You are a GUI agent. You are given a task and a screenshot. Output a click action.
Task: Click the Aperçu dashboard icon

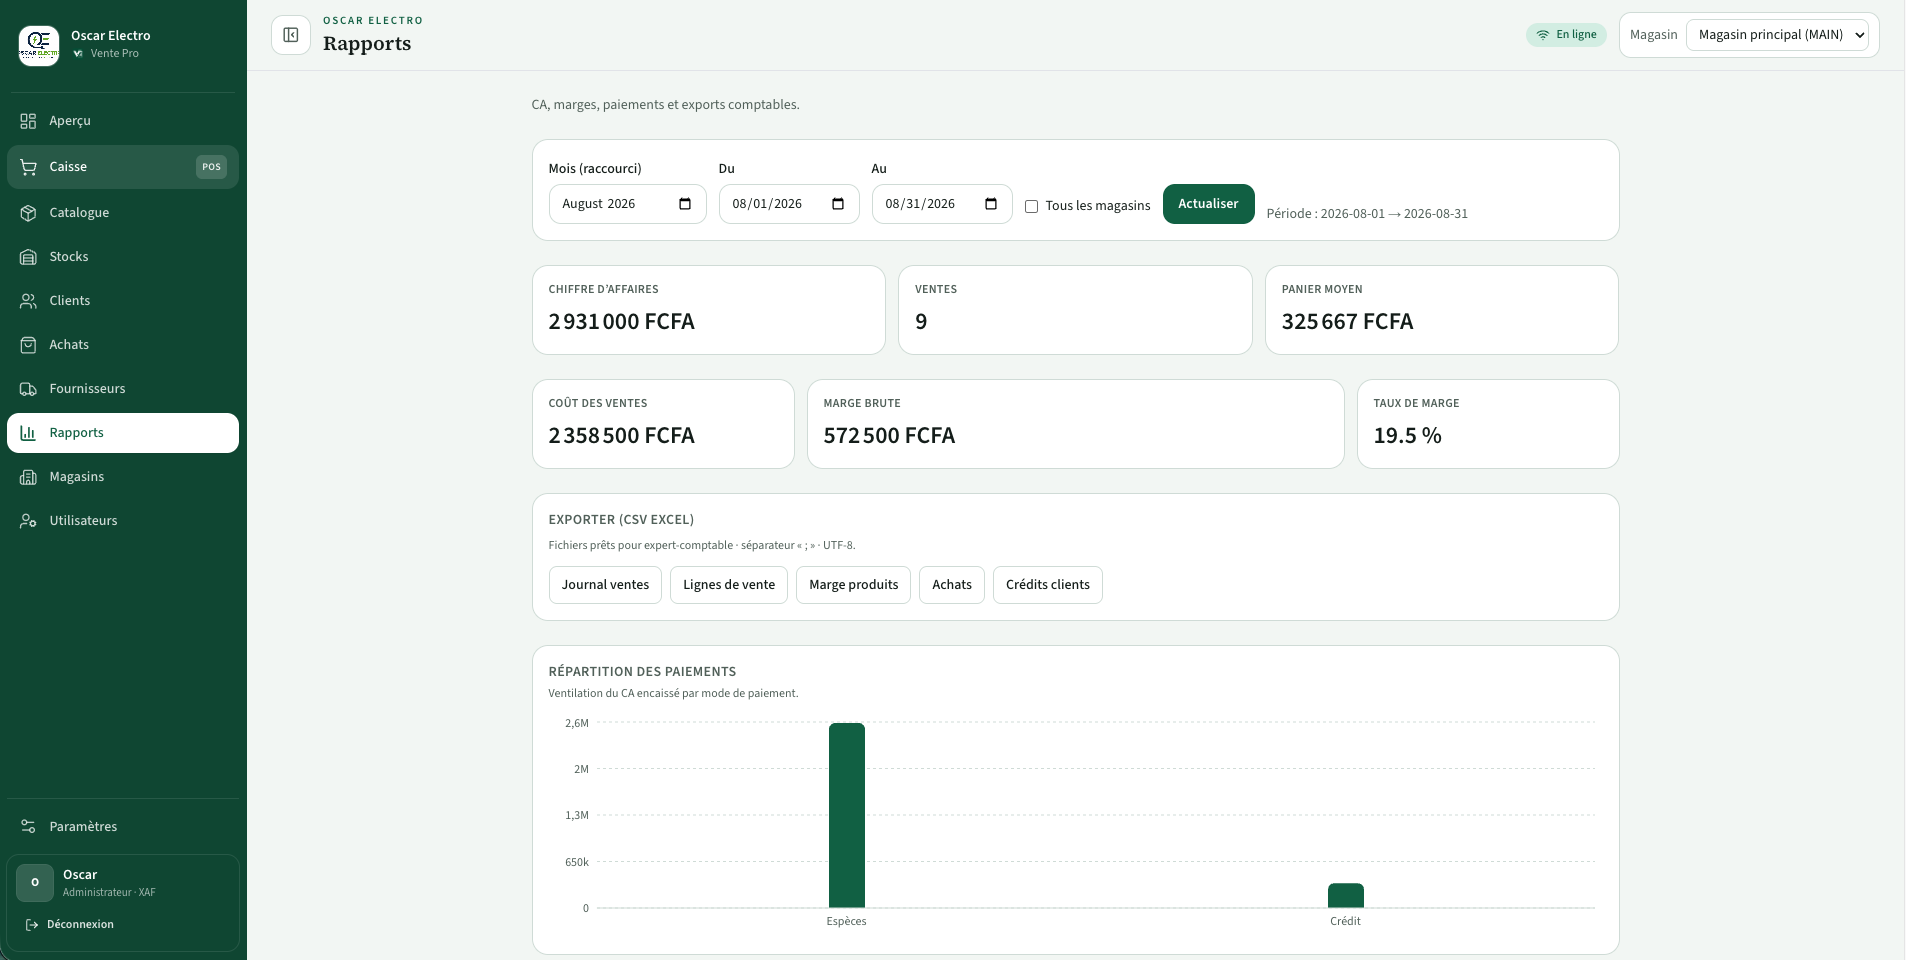[28, 121]
